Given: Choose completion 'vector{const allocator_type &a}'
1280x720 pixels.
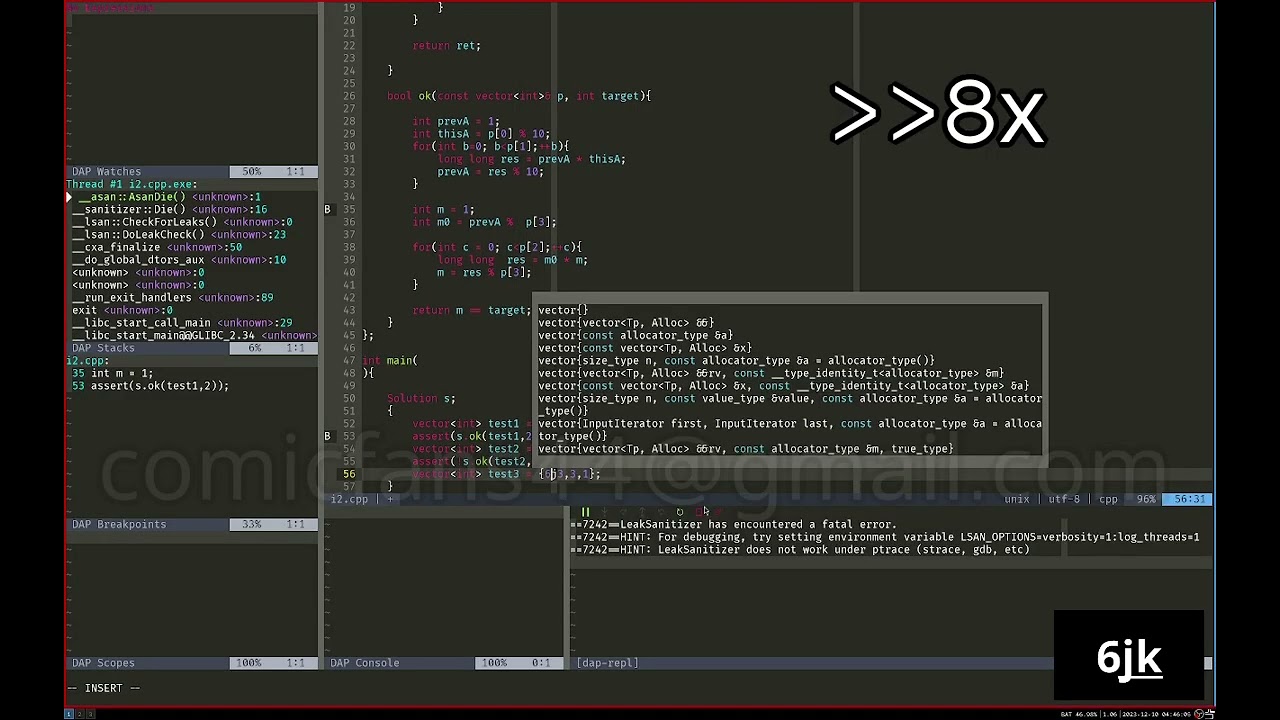Looking at the screenshot, I should pos(636,335).
